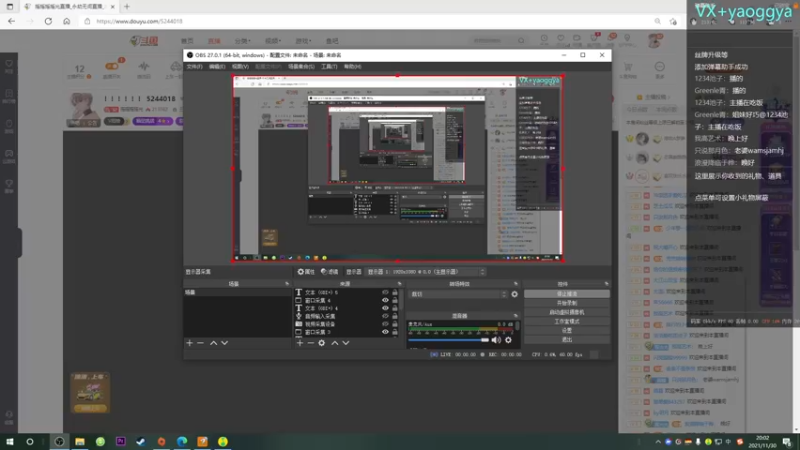Refresh the browser page
This screenshot has height=450, width=800.
[48, 21]
